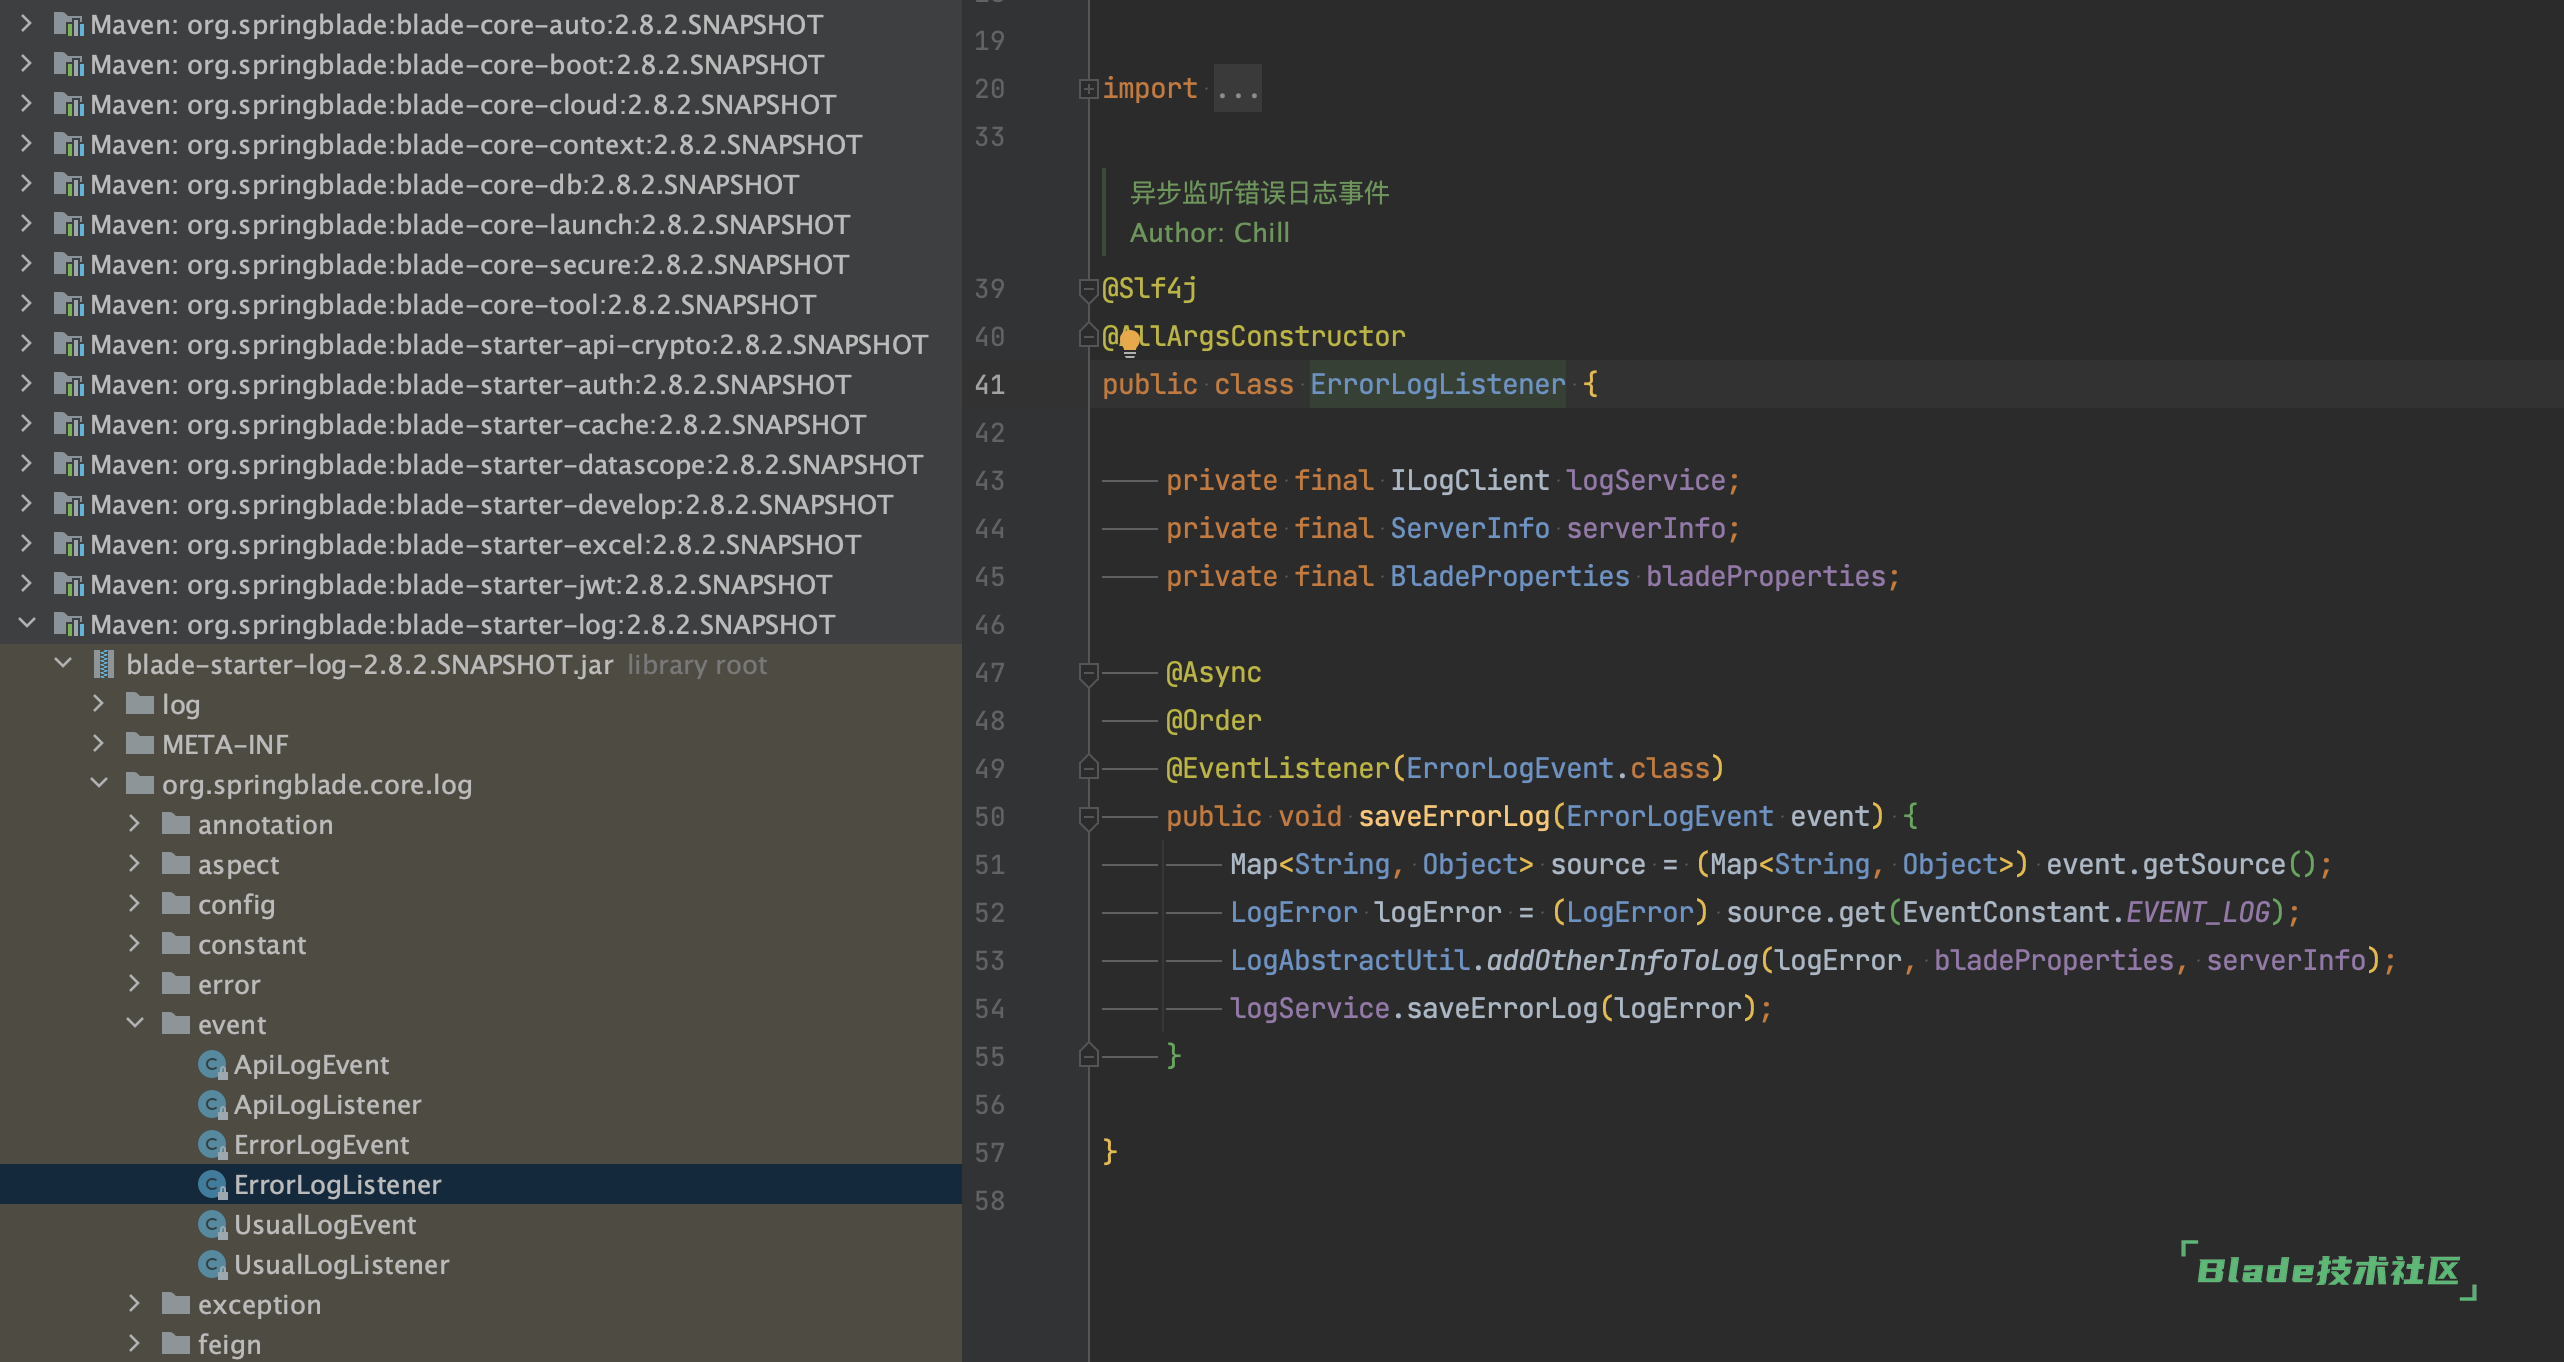
Task: Click ServerInfo type in line 44
Action: click(x=1469, y=528)
